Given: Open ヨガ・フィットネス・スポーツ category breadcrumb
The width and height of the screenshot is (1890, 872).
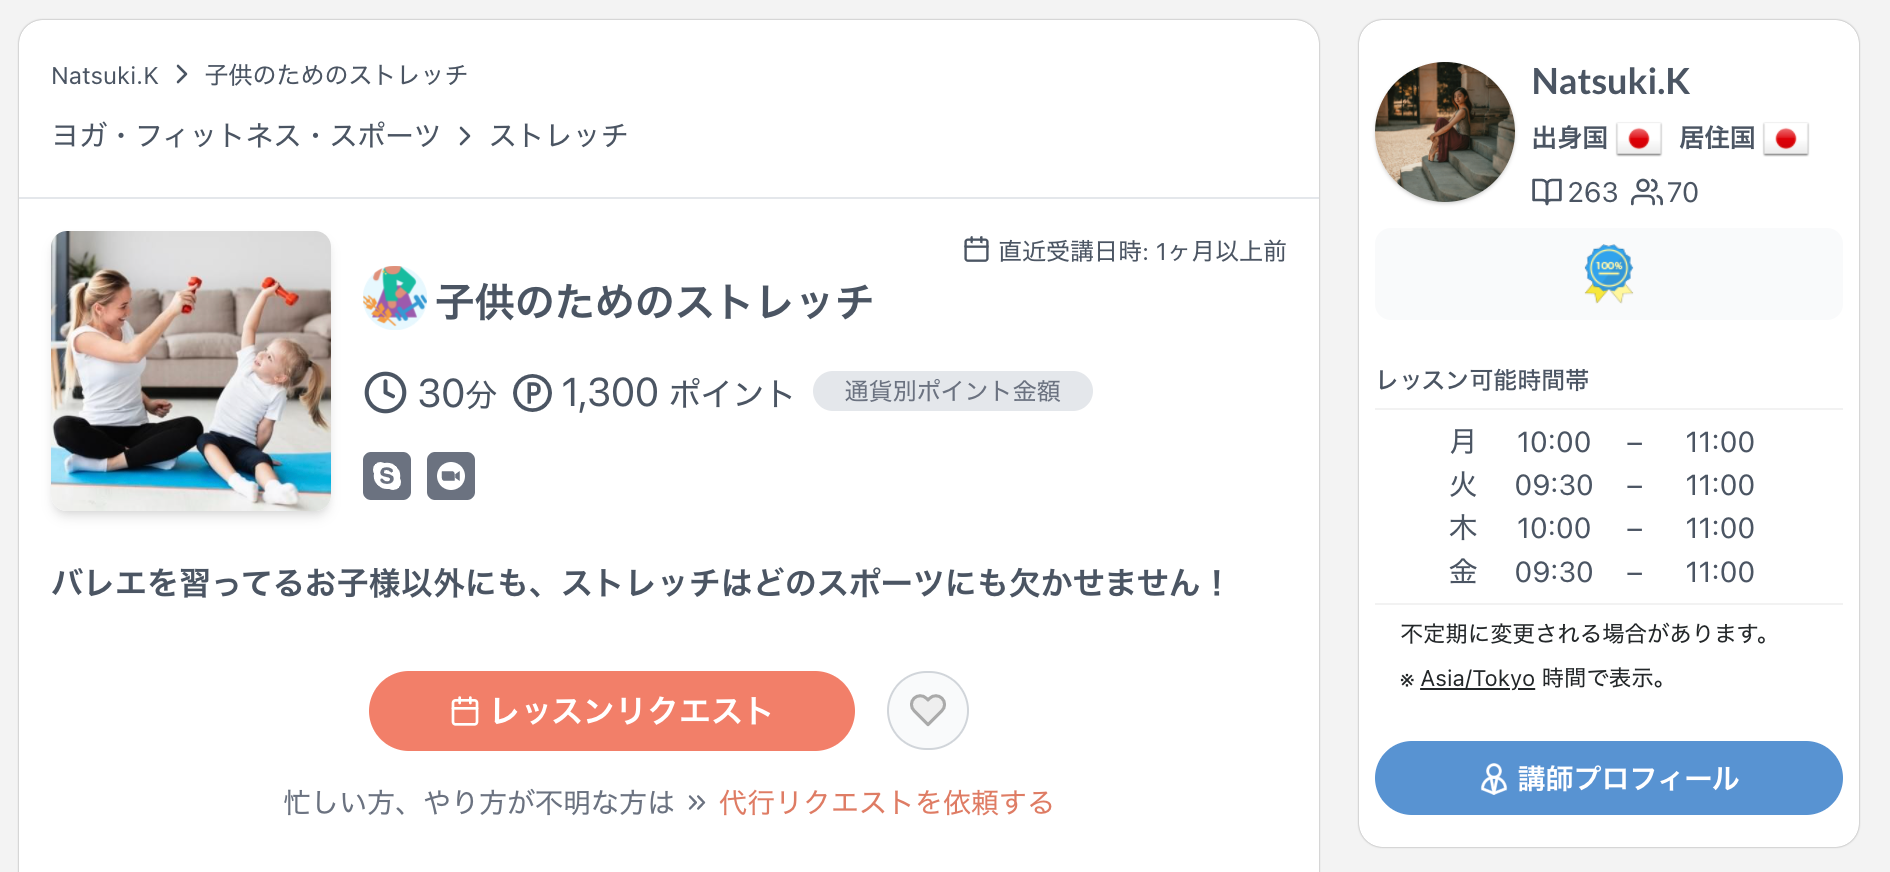Looking at the screenshot, I should [246, 135].
